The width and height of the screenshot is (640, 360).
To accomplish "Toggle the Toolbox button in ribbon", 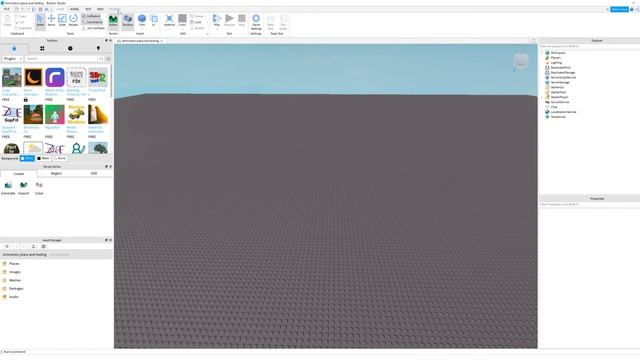I will (x=128, y=21).
